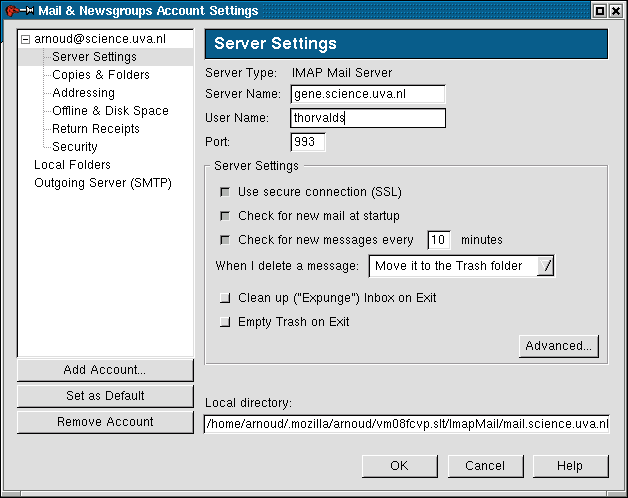Click the Port number field

click(308, 142)
